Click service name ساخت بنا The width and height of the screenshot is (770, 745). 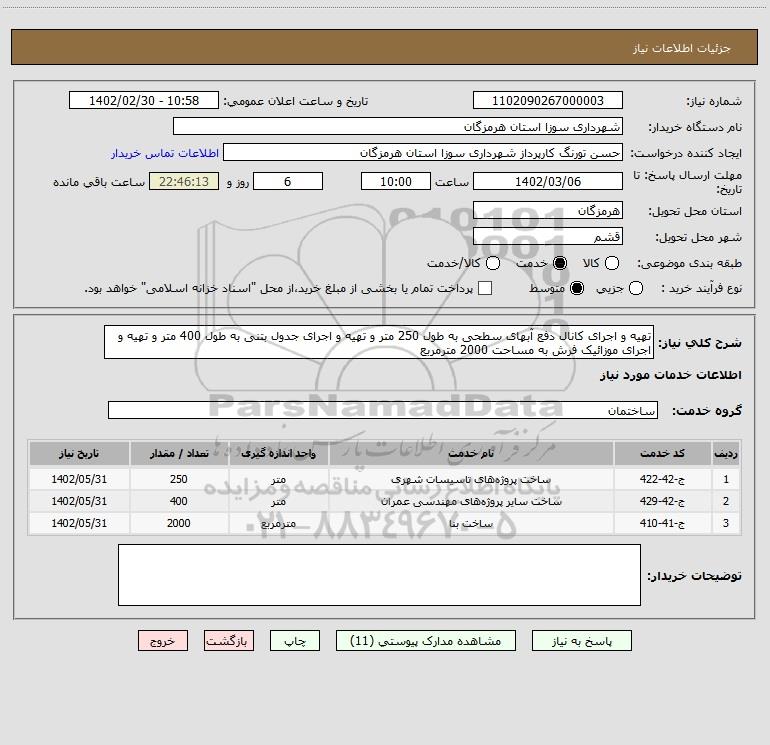coord(471,524)
